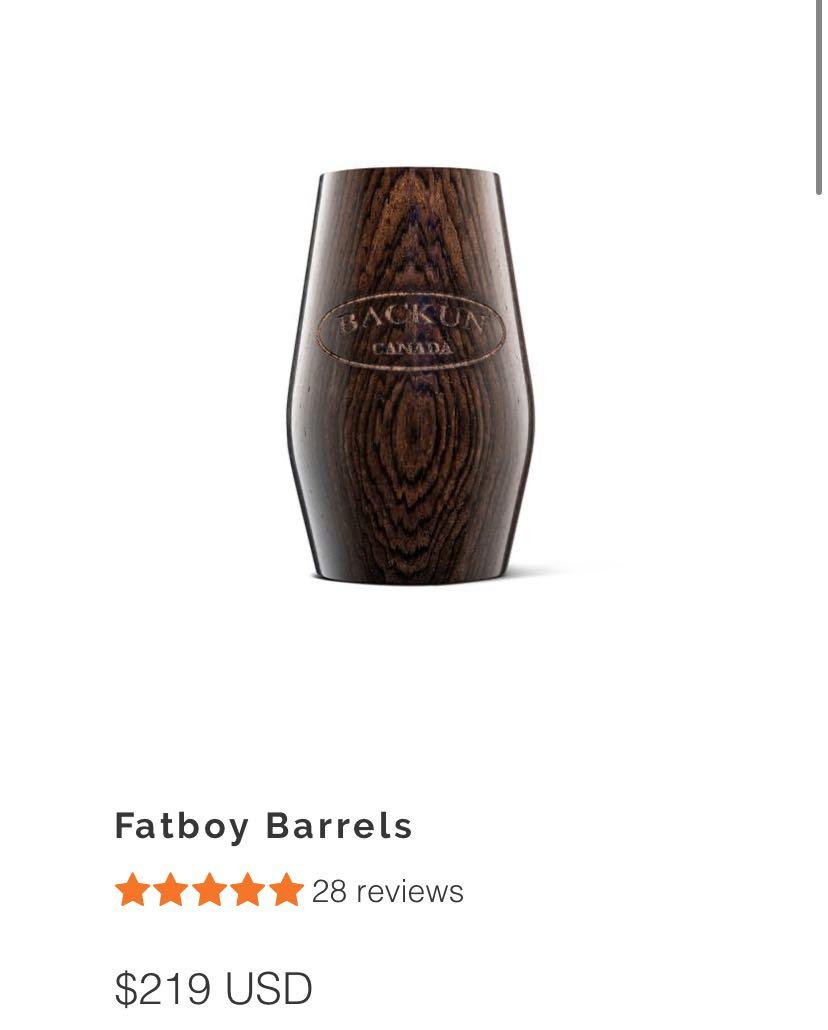This screenshot has height=1030, width=828.
Task: Click the first orange rating star
Action: pyautogui.click(x=131, y=890)
